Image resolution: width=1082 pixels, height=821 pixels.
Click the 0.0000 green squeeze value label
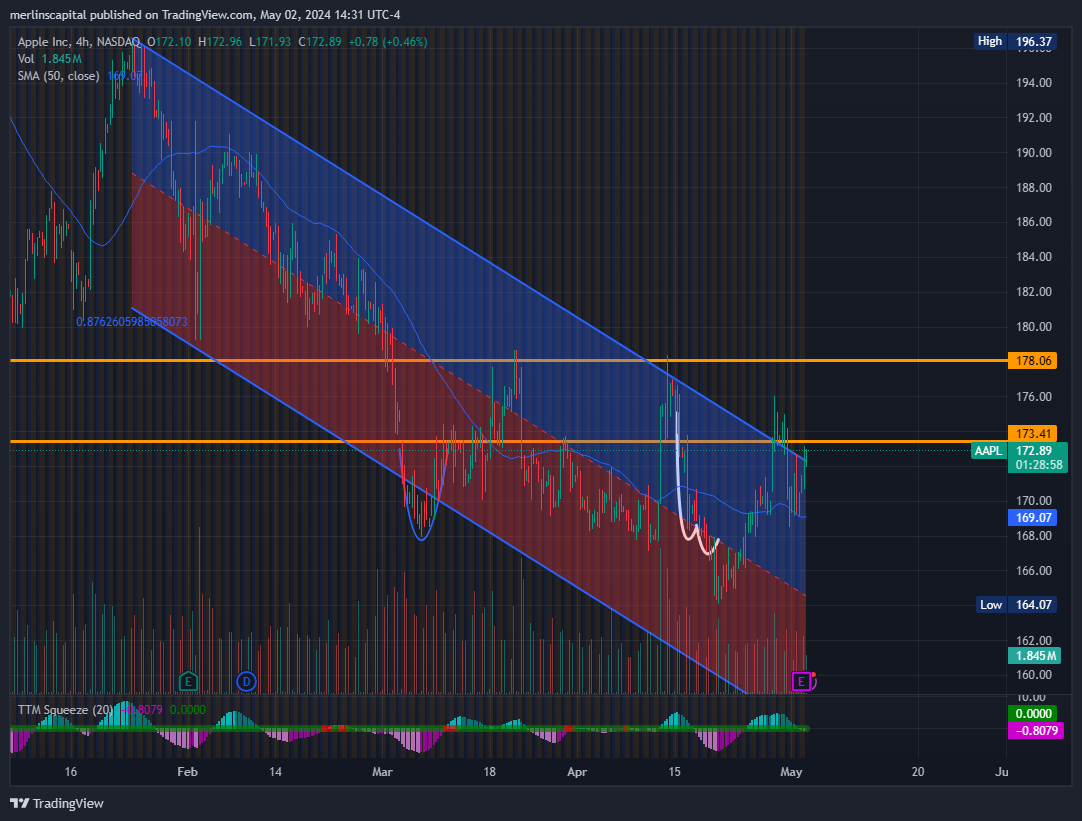1033,713
